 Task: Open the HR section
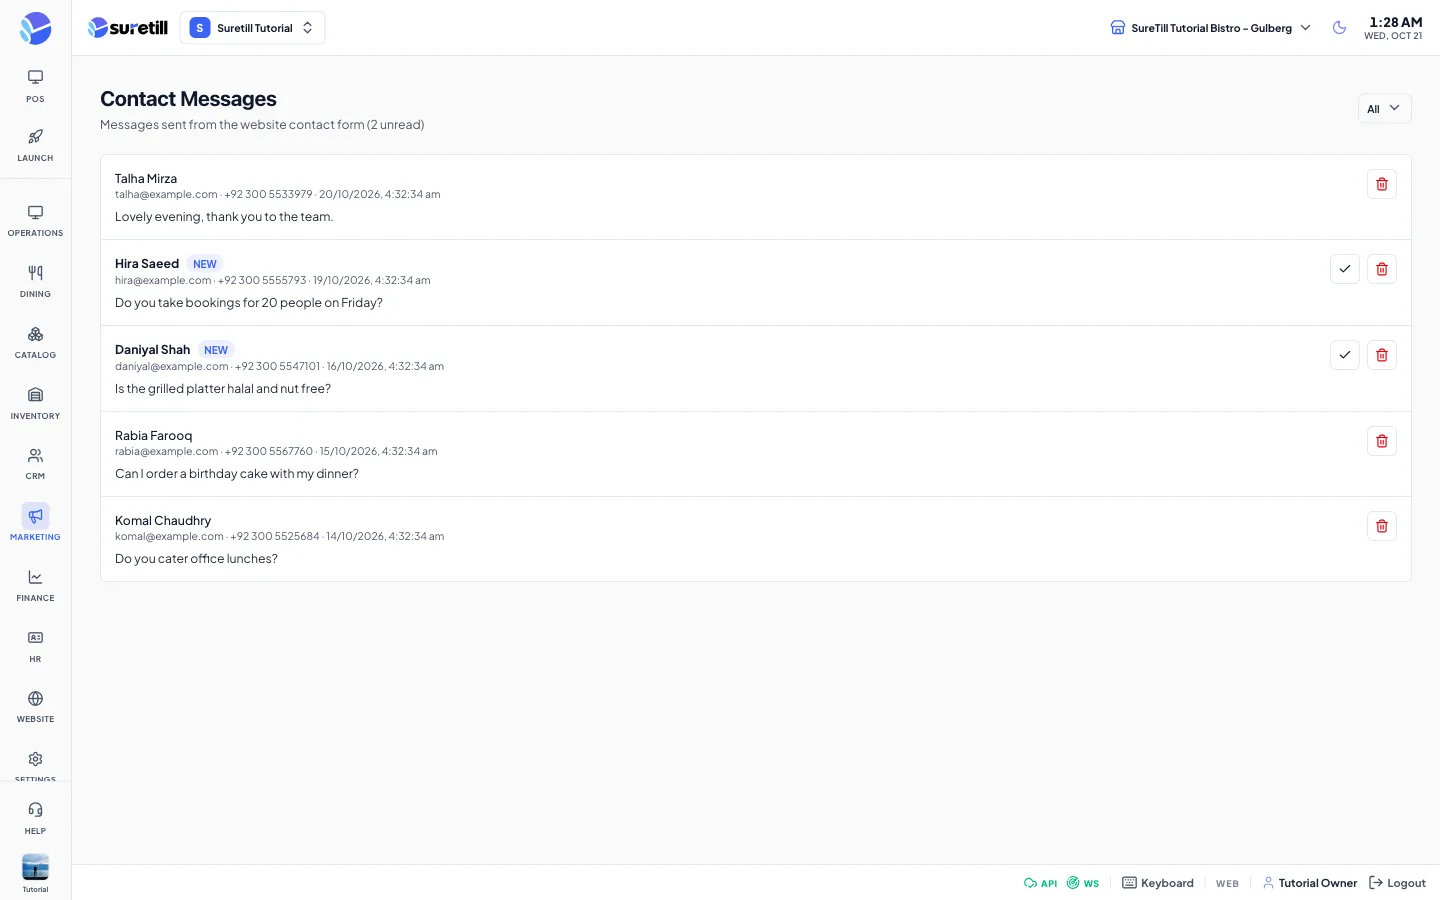click(x=35, y=647)
